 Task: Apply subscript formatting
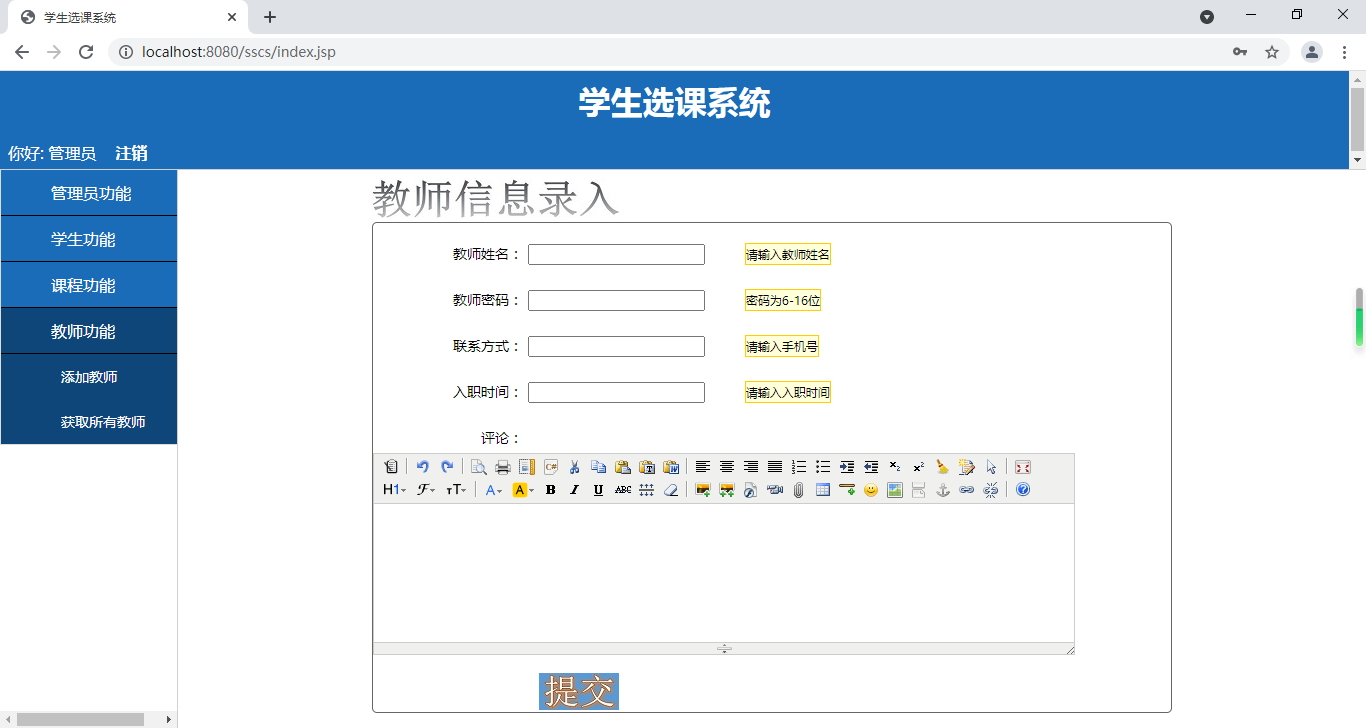pyautogui.click(x=895, y=467)
